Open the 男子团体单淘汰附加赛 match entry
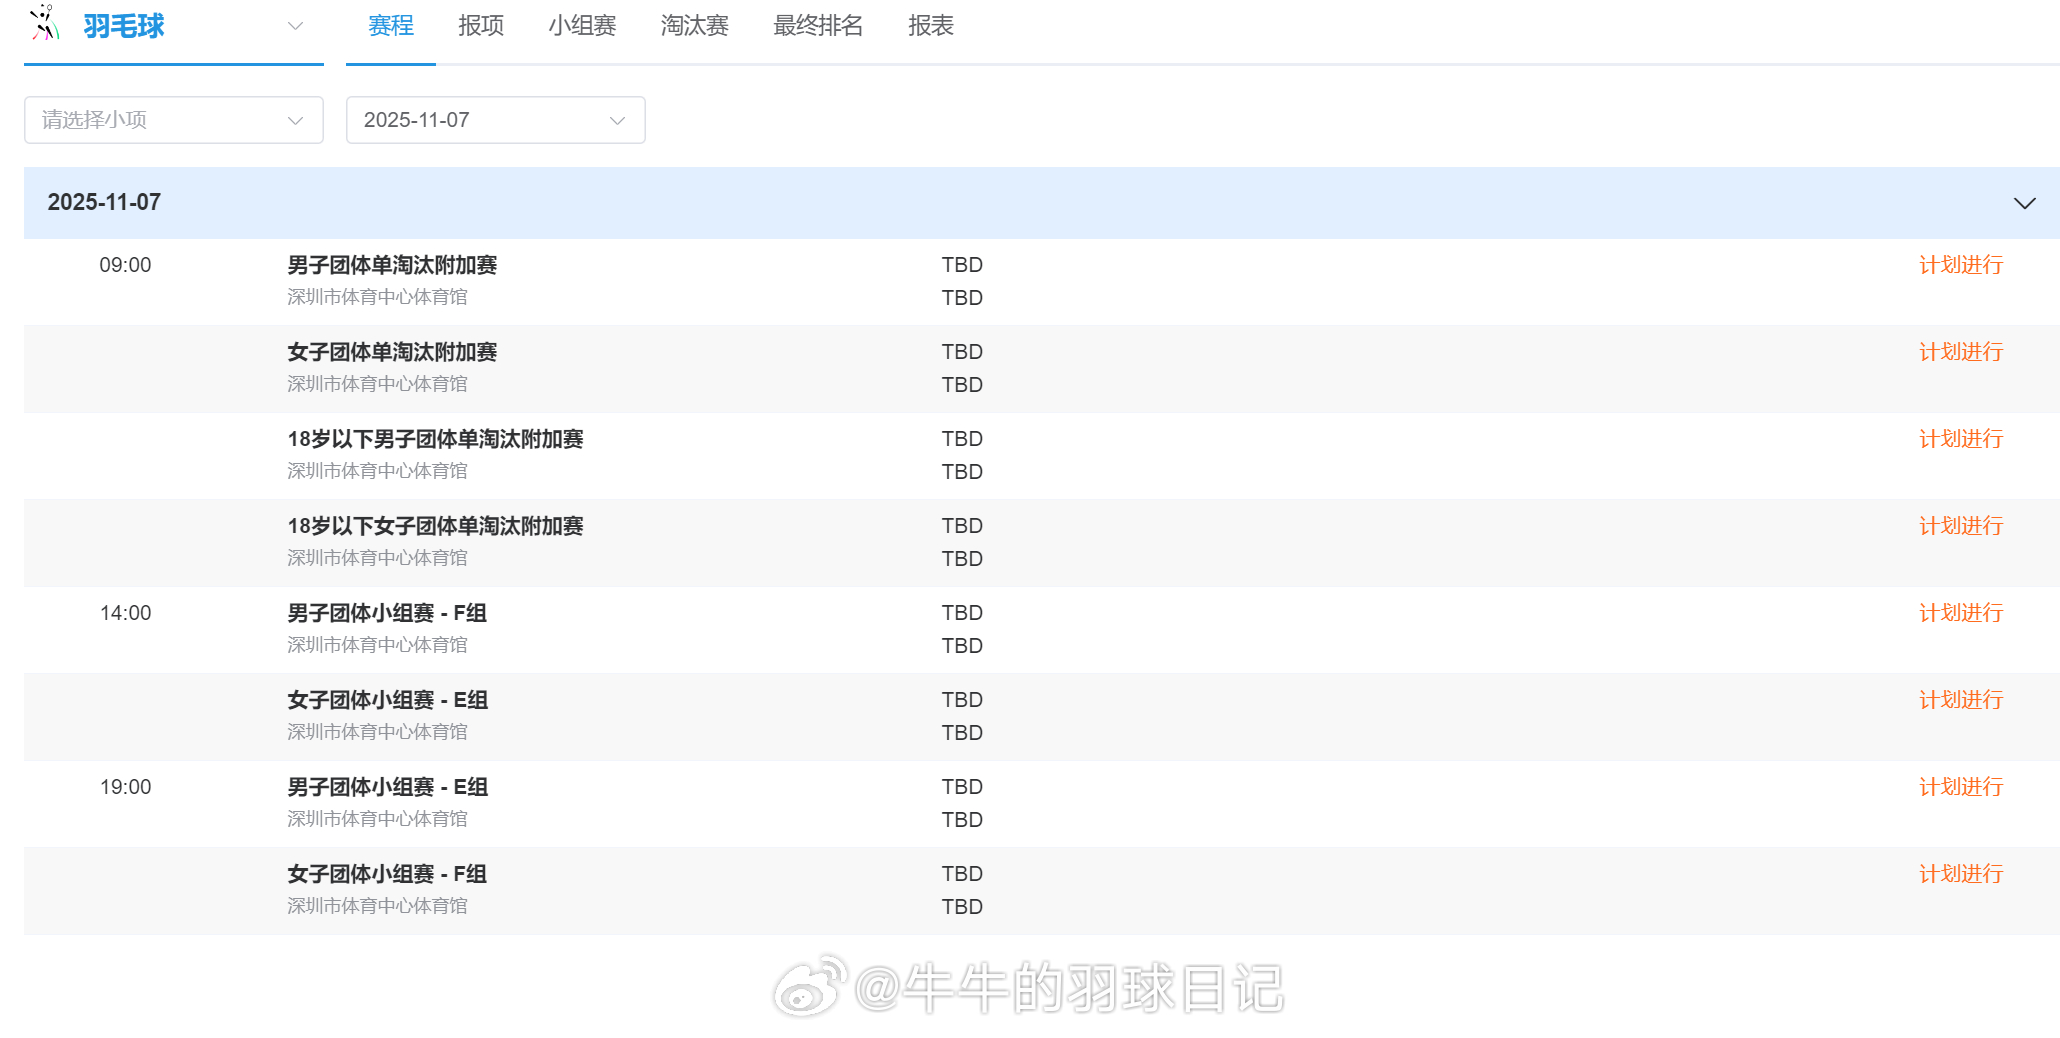This screenshot has height=1038, width=2060. [392, 264]
